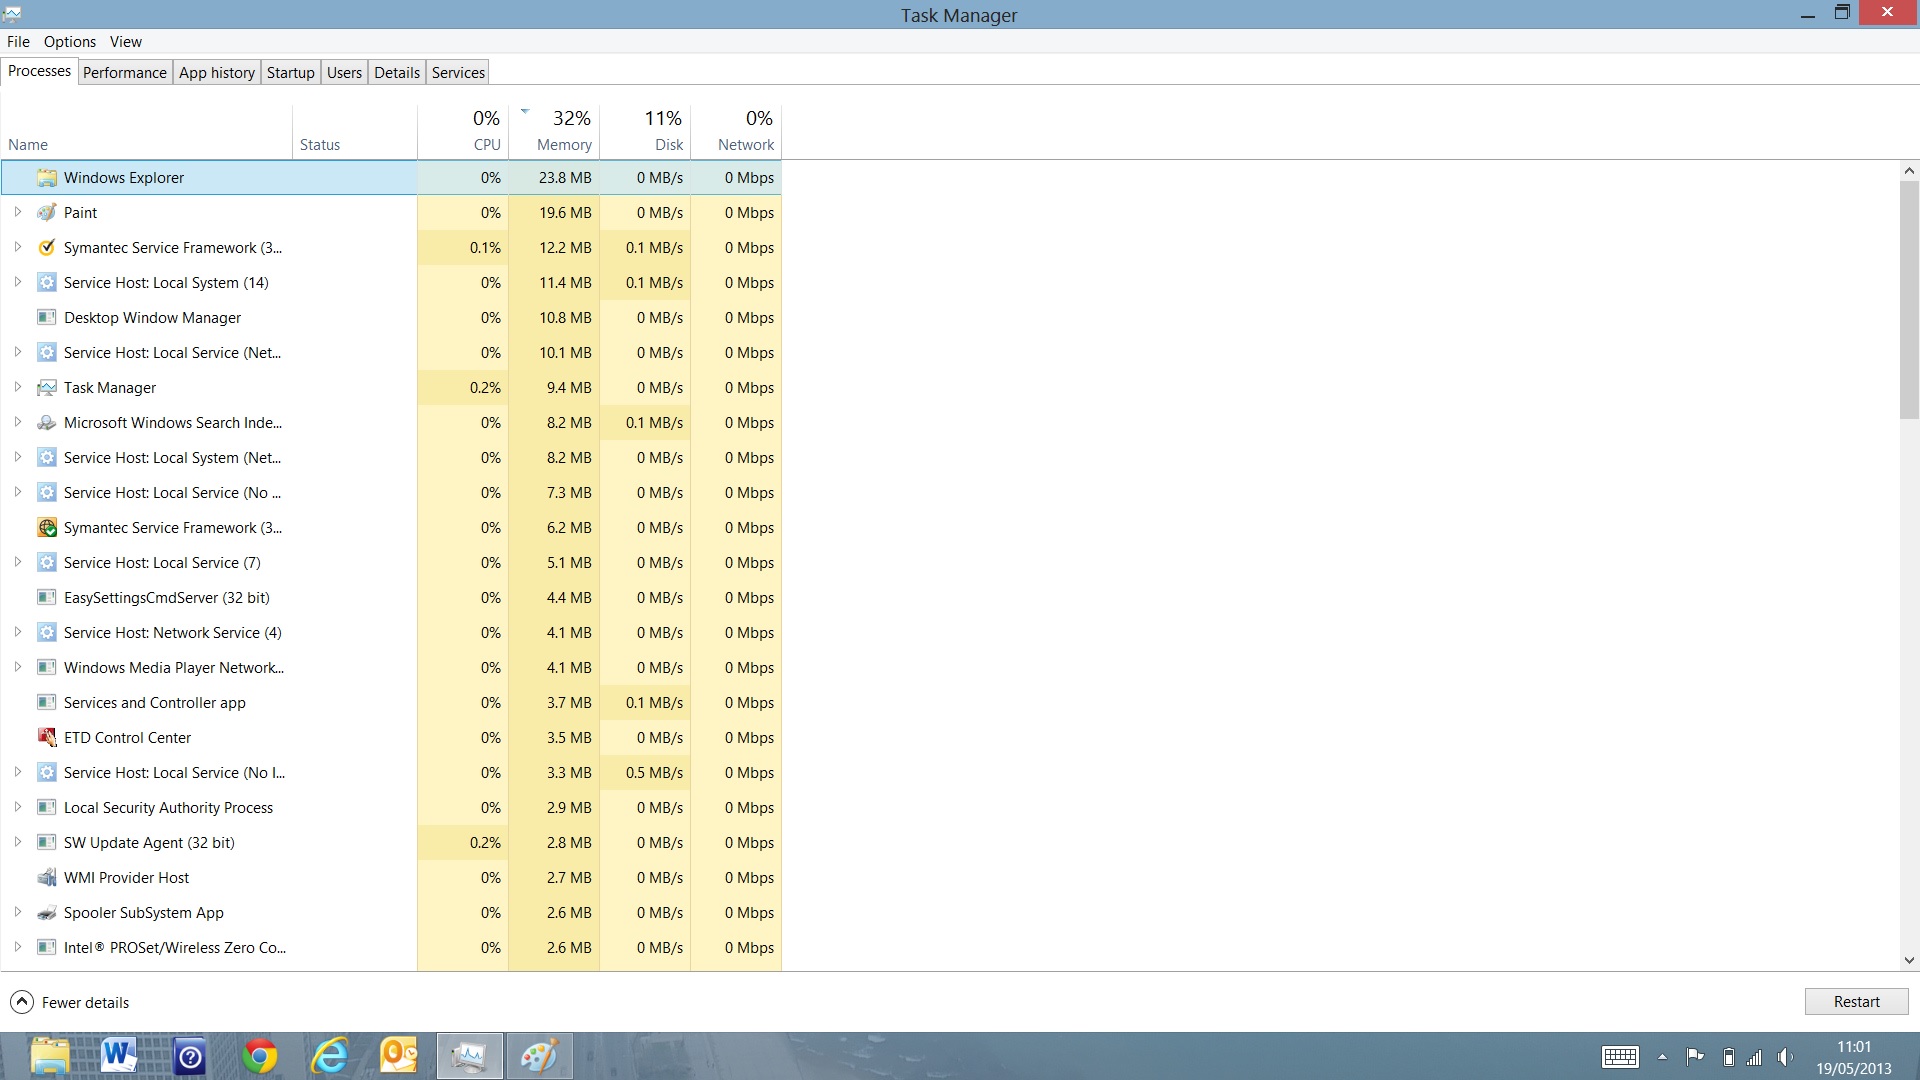Image resolution: width=1920 pixels, height=1080 pixels.
Task: Expand Service Host: Local System (14)
Action: click(17, 282)
